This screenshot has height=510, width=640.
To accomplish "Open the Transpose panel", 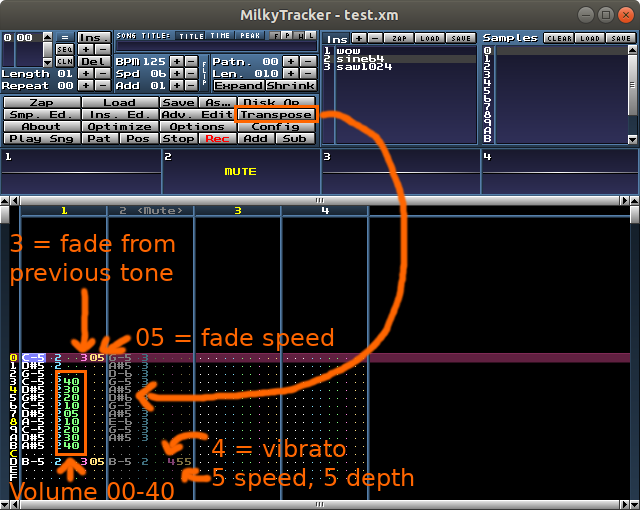I will click(x=276, y=115).
